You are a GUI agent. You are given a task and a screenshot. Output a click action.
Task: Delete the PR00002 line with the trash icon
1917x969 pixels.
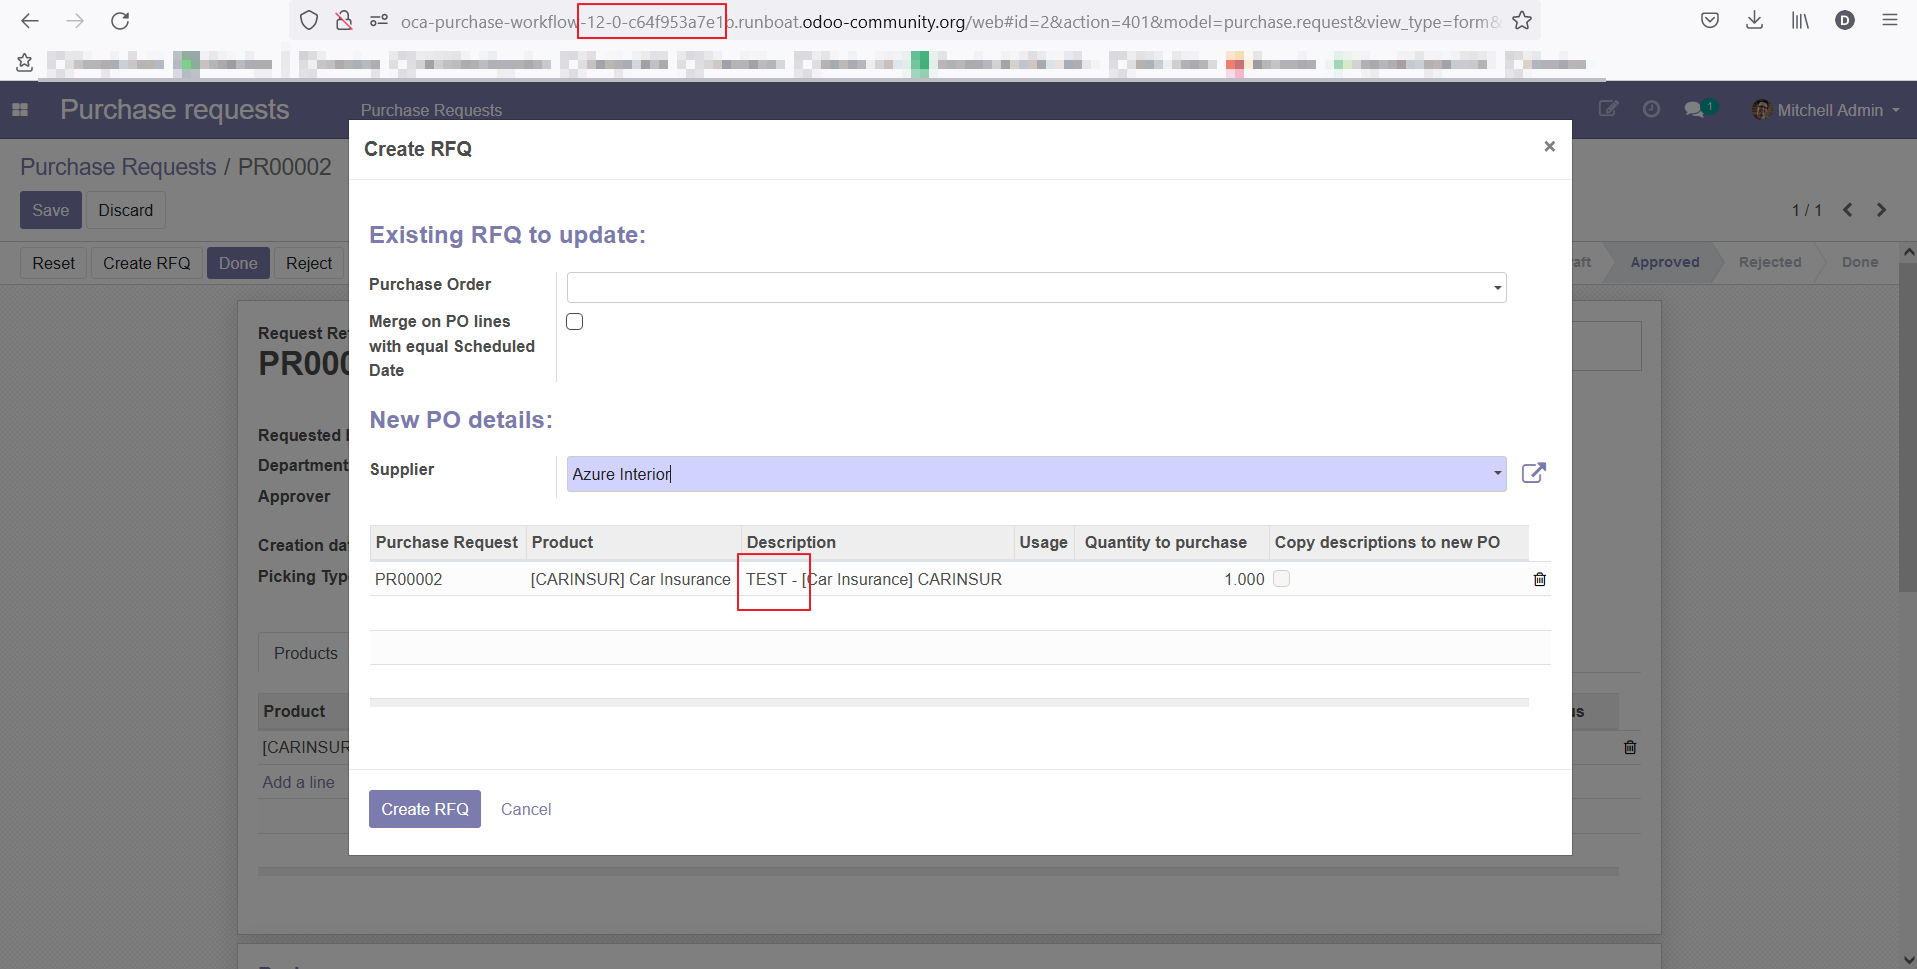[x=1538, y=579]
